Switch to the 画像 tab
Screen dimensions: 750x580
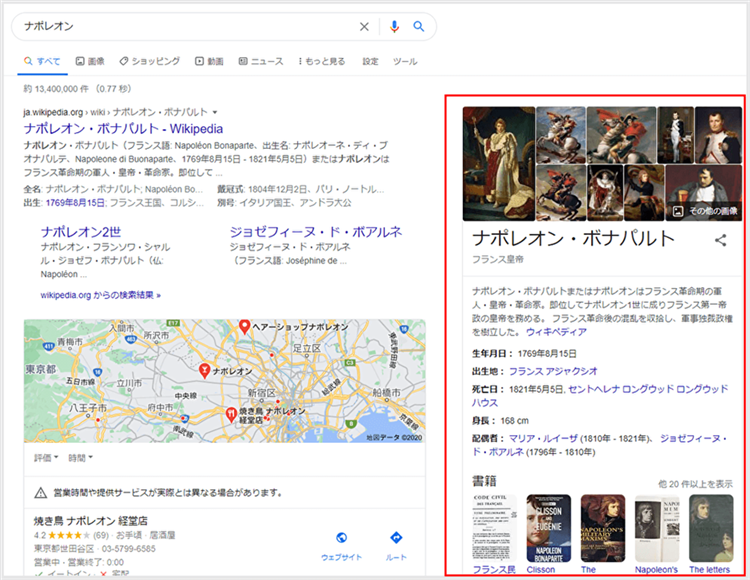90,61
